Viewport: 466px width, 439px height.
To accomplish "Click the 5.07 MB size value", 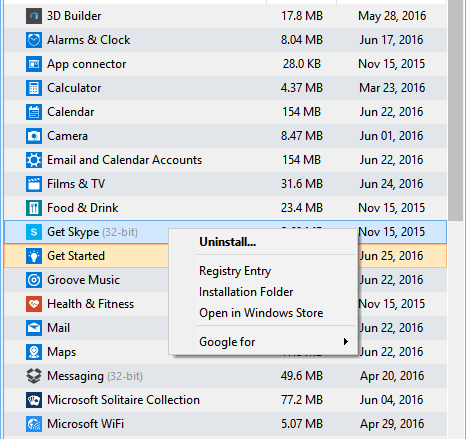I will pos(302,424).
